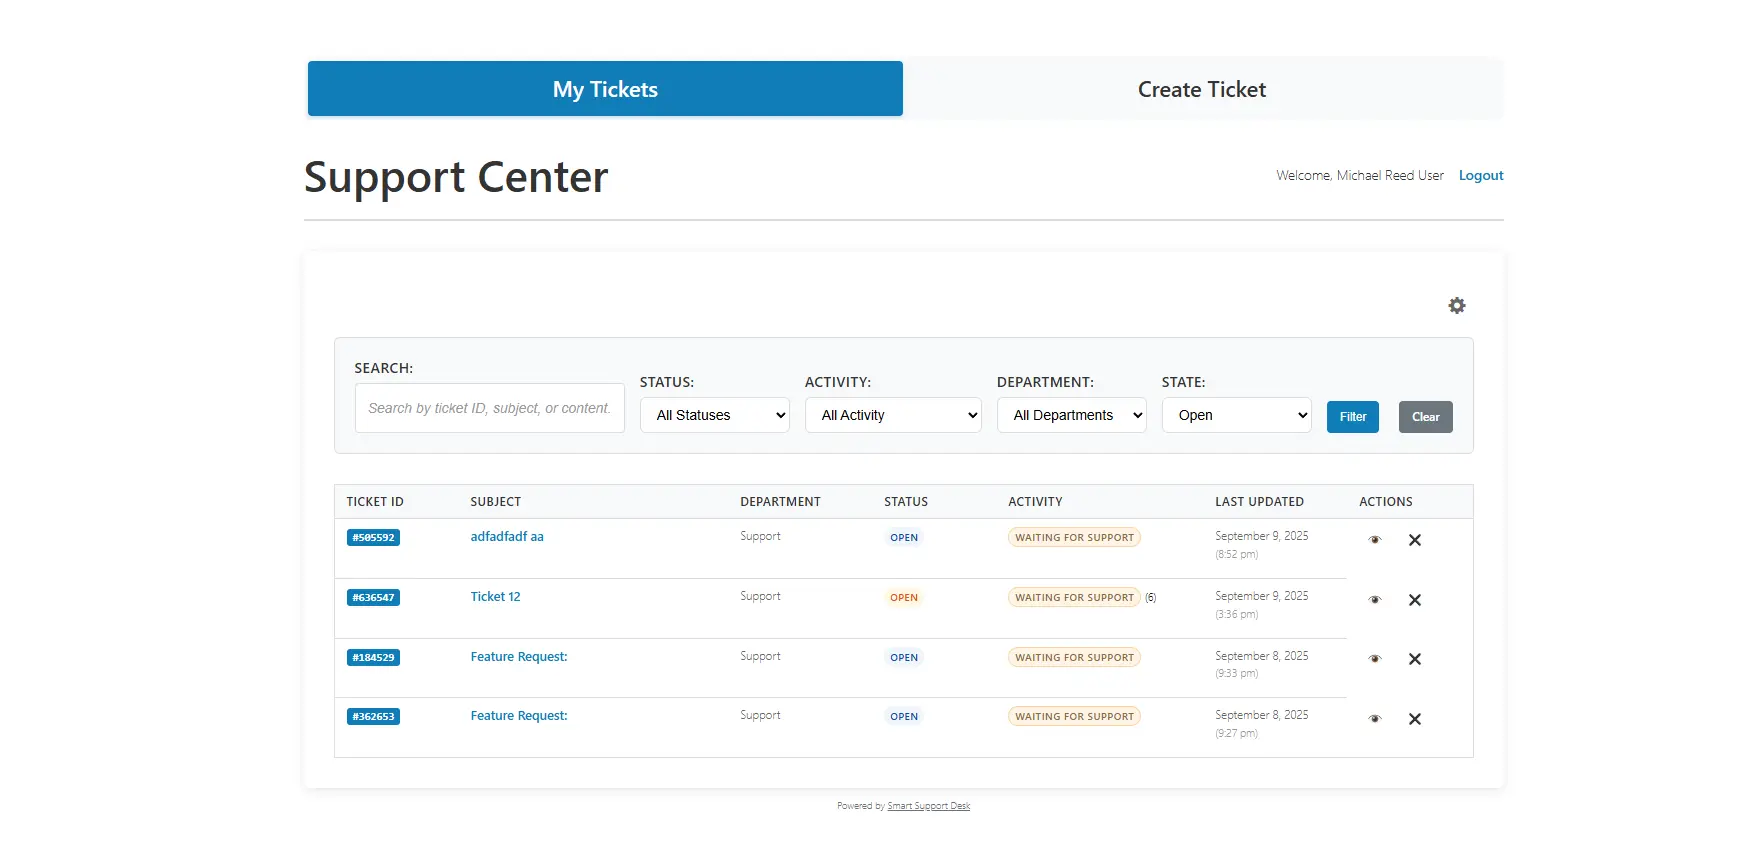Screen dimensions: 1743x852
Task: Close ticket #505592 using the X icon
Action: (1415, 540)
